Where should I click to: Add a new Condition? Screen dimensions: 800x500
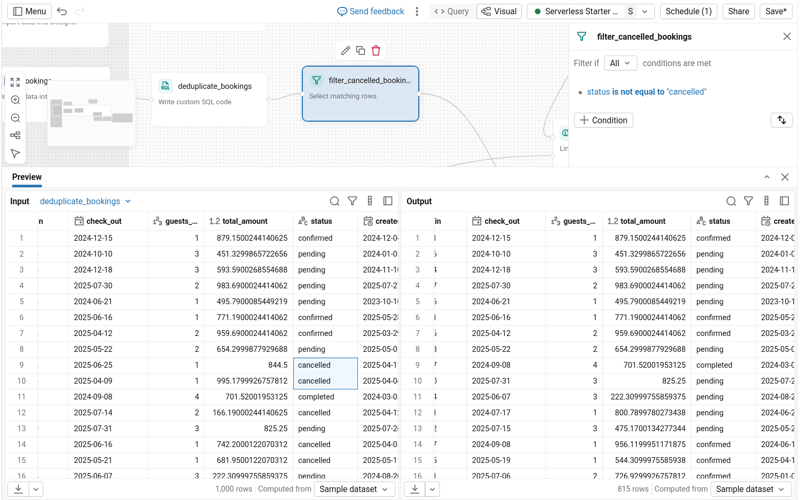click(x=603, y=120)
